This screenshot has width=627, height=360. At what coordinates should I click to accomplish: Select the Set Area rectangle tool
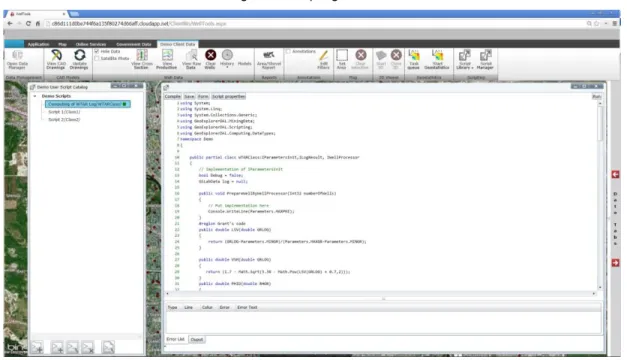(x=342, y=59)
